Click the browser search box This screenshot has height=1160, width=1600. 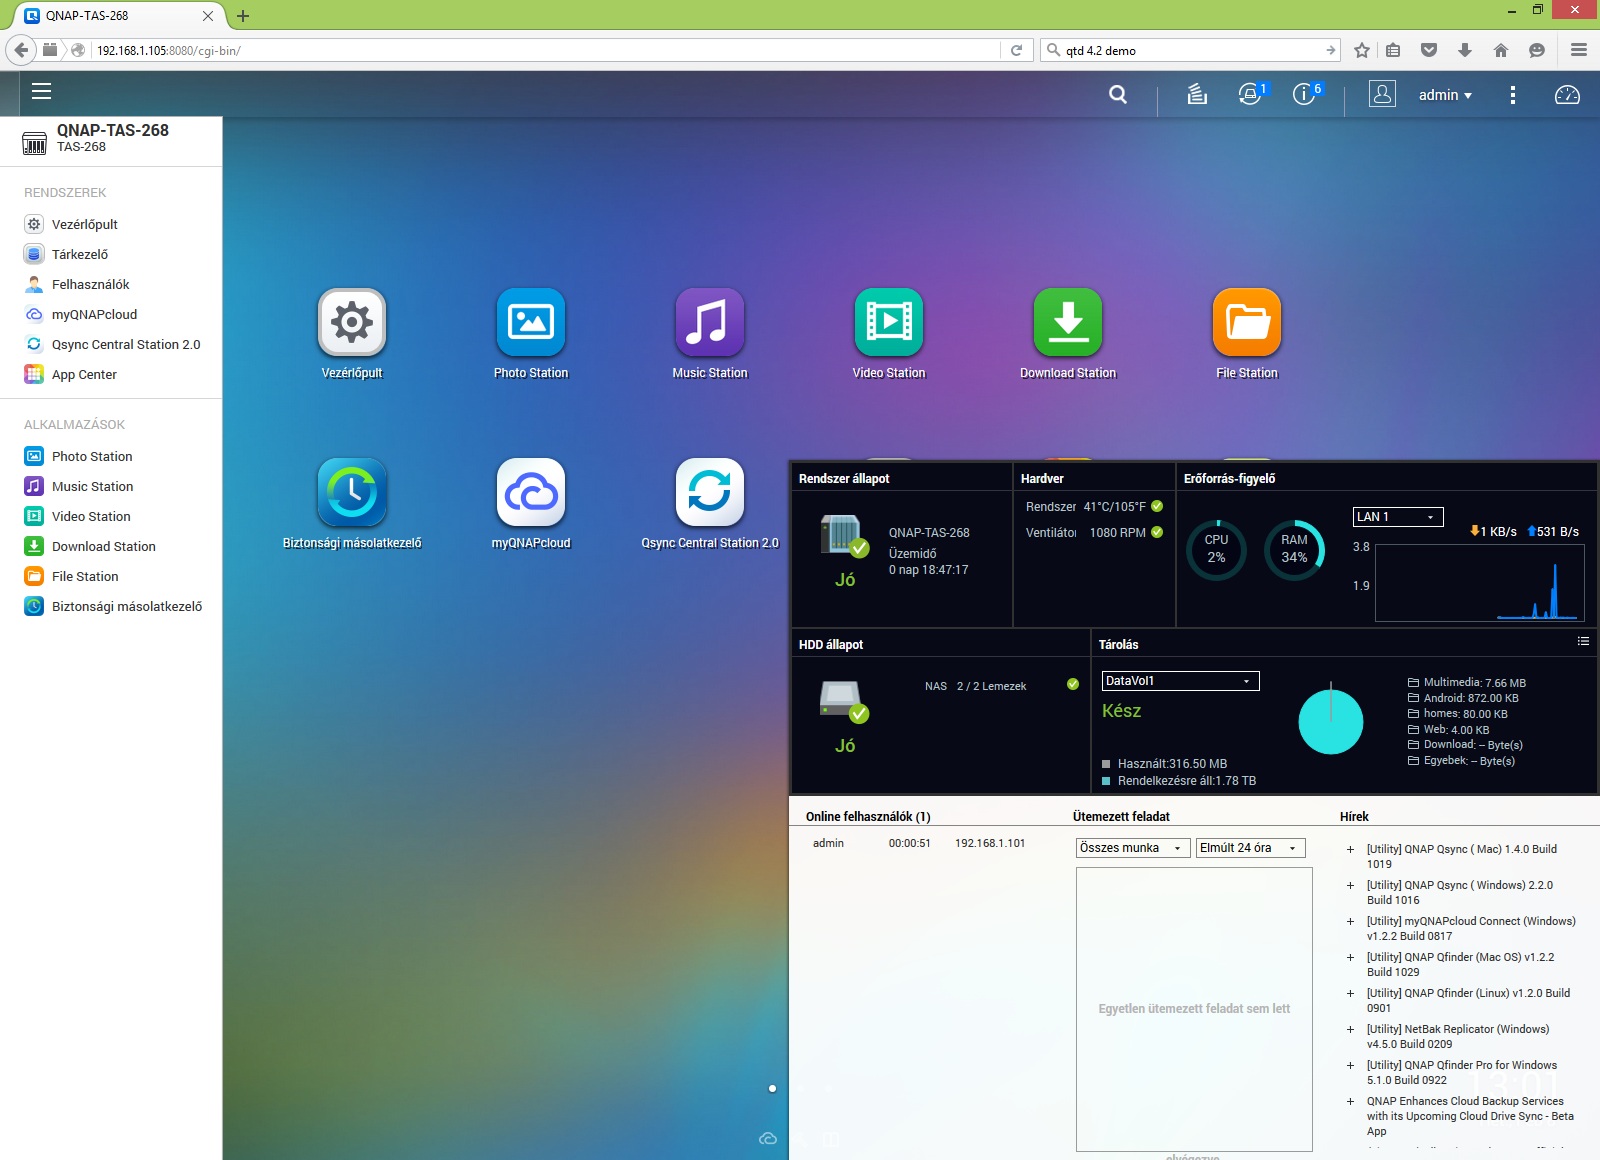[x=1190, y=50]
